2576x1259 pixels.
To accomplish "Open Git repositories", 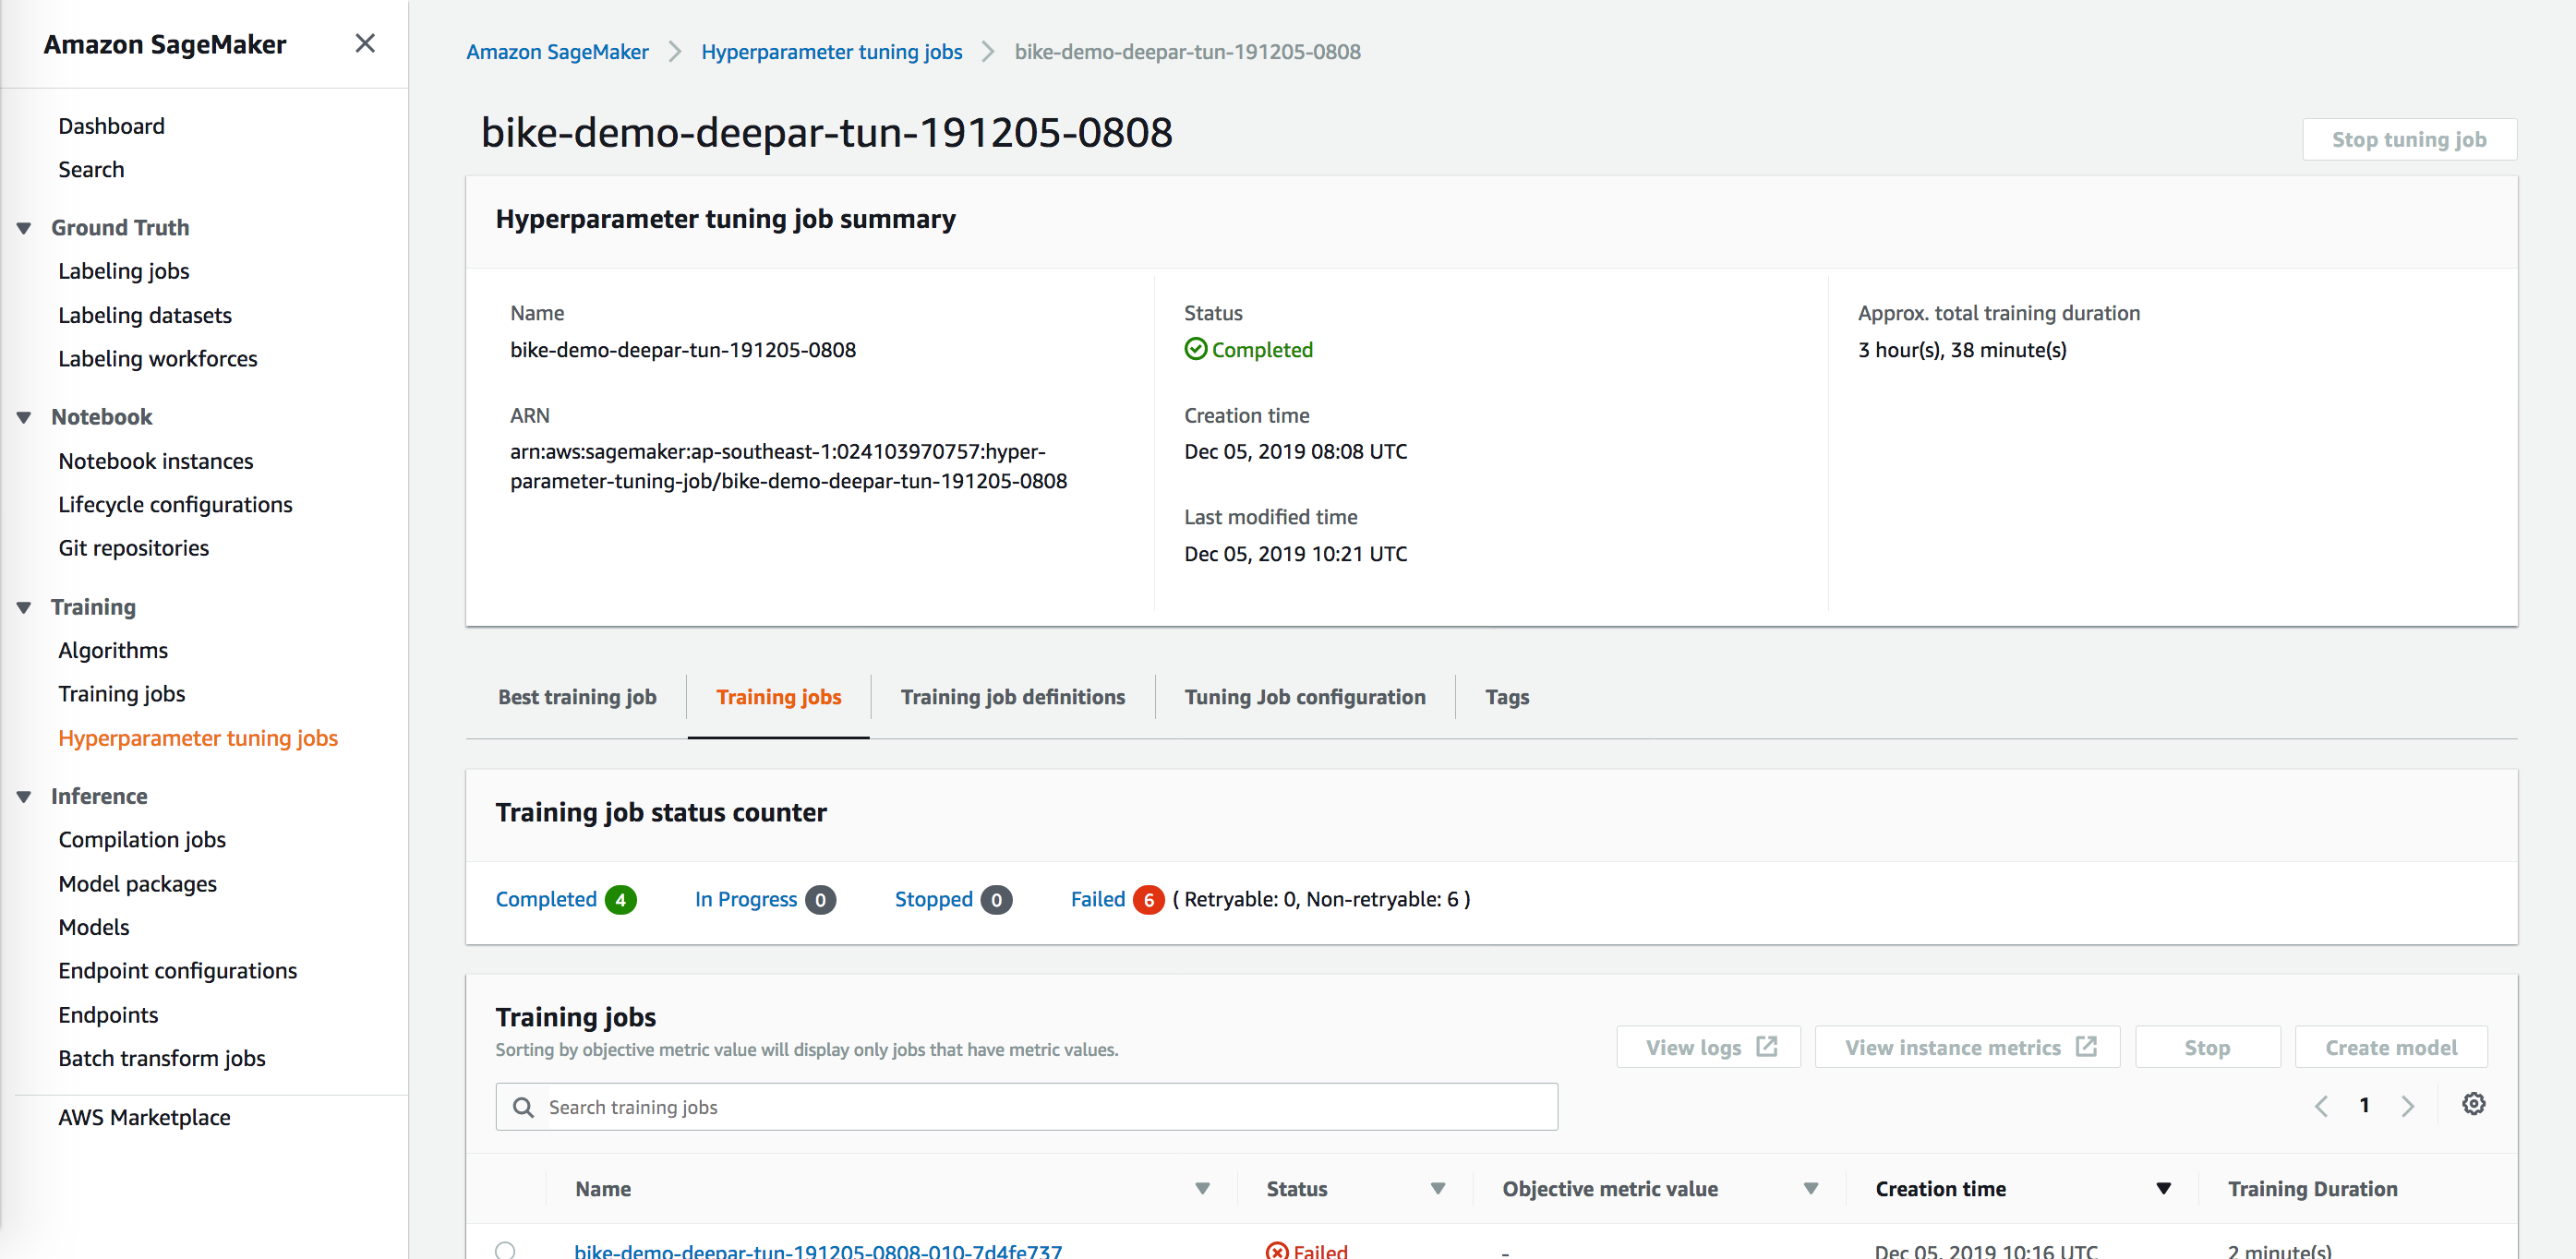I will [x=133, y=548].
